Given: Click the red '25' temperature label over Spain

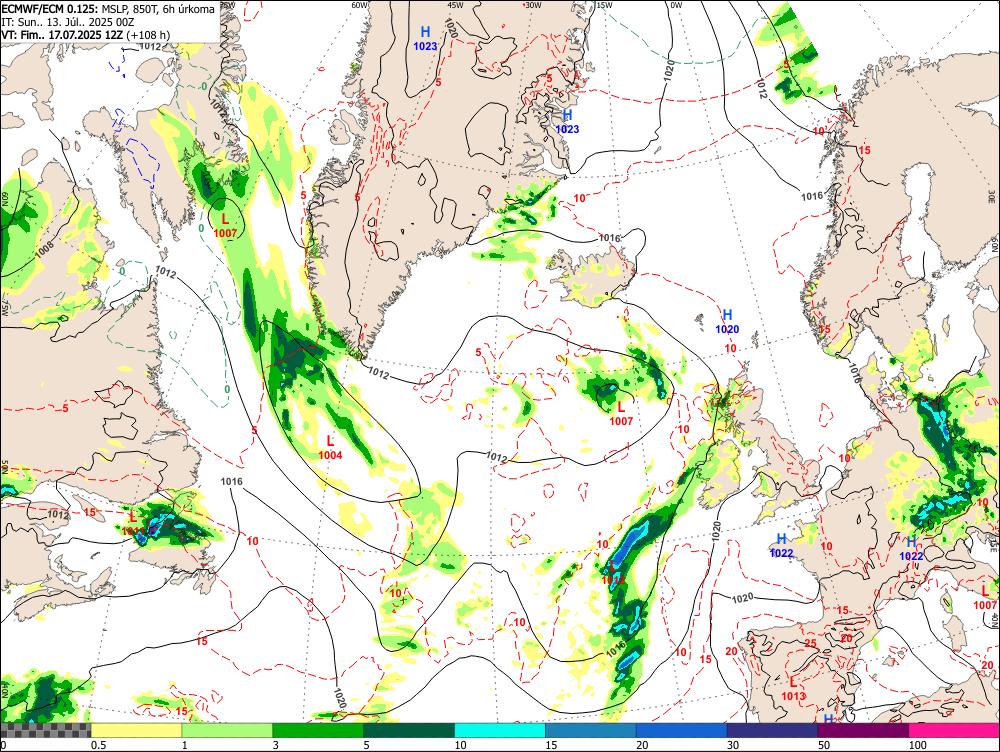Looking at the screenshot, I should tap(811, 644).
